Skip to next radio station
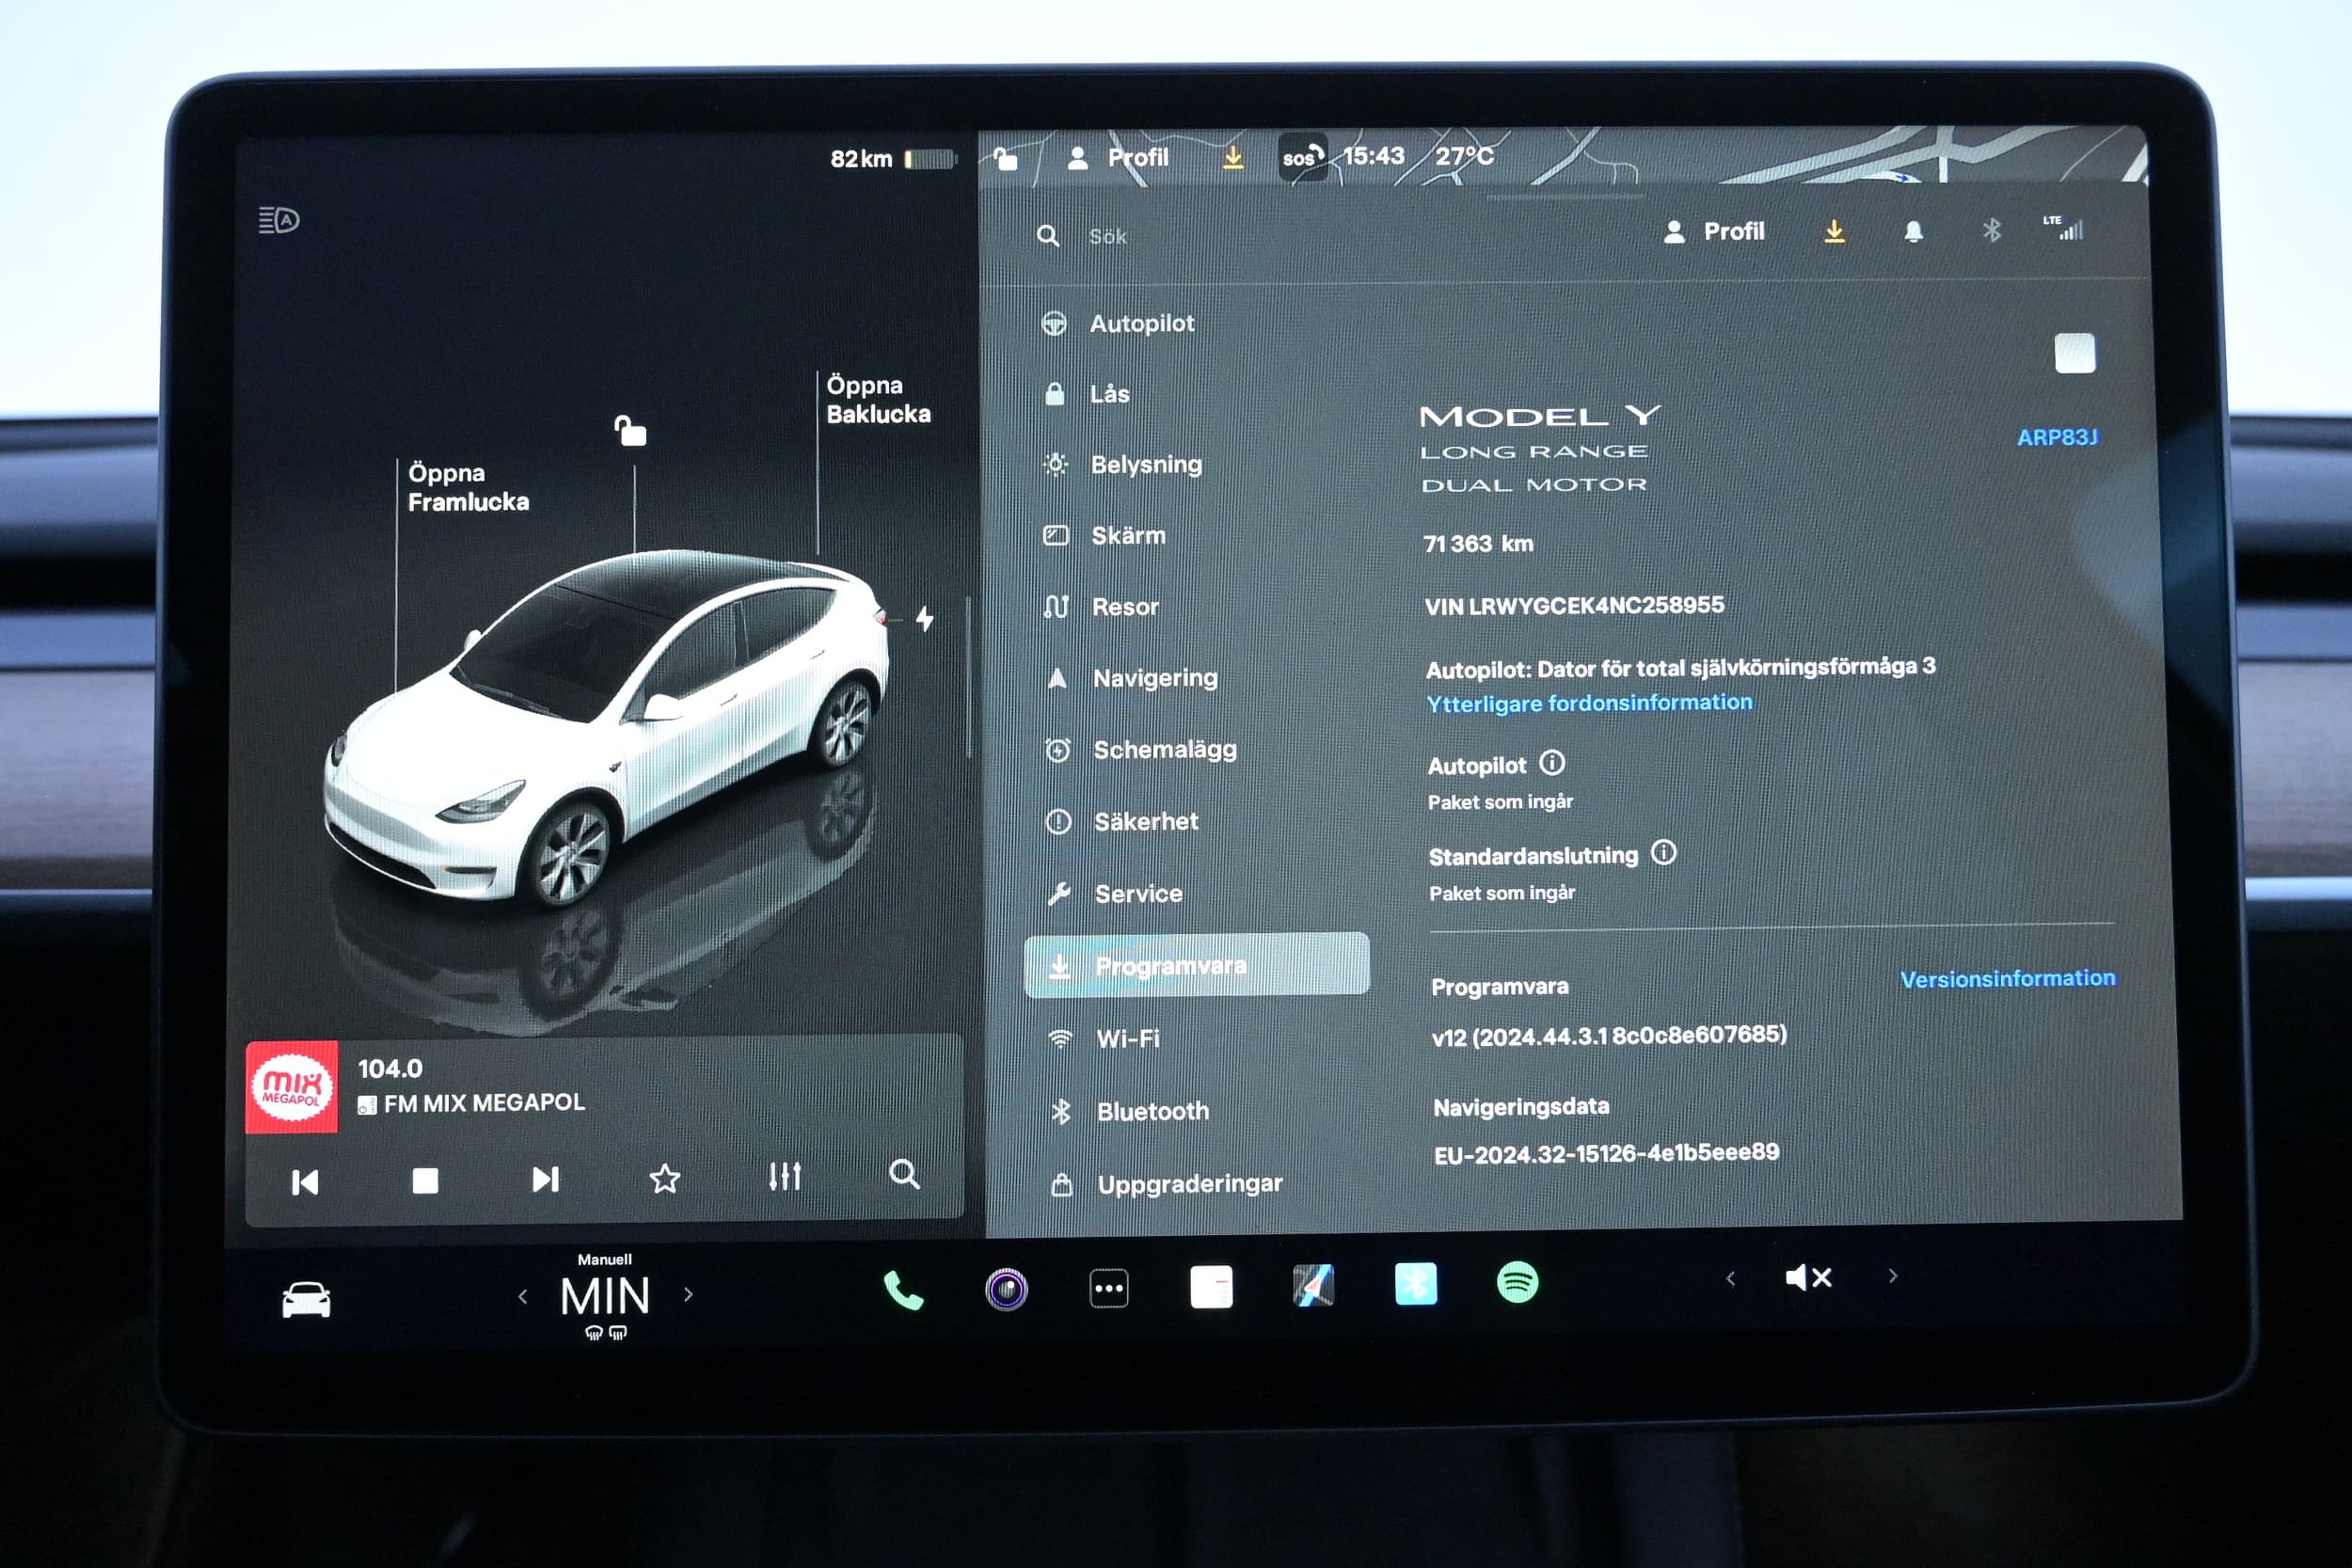This screenshot has height=1568, width=2352. pos(545,1180)
